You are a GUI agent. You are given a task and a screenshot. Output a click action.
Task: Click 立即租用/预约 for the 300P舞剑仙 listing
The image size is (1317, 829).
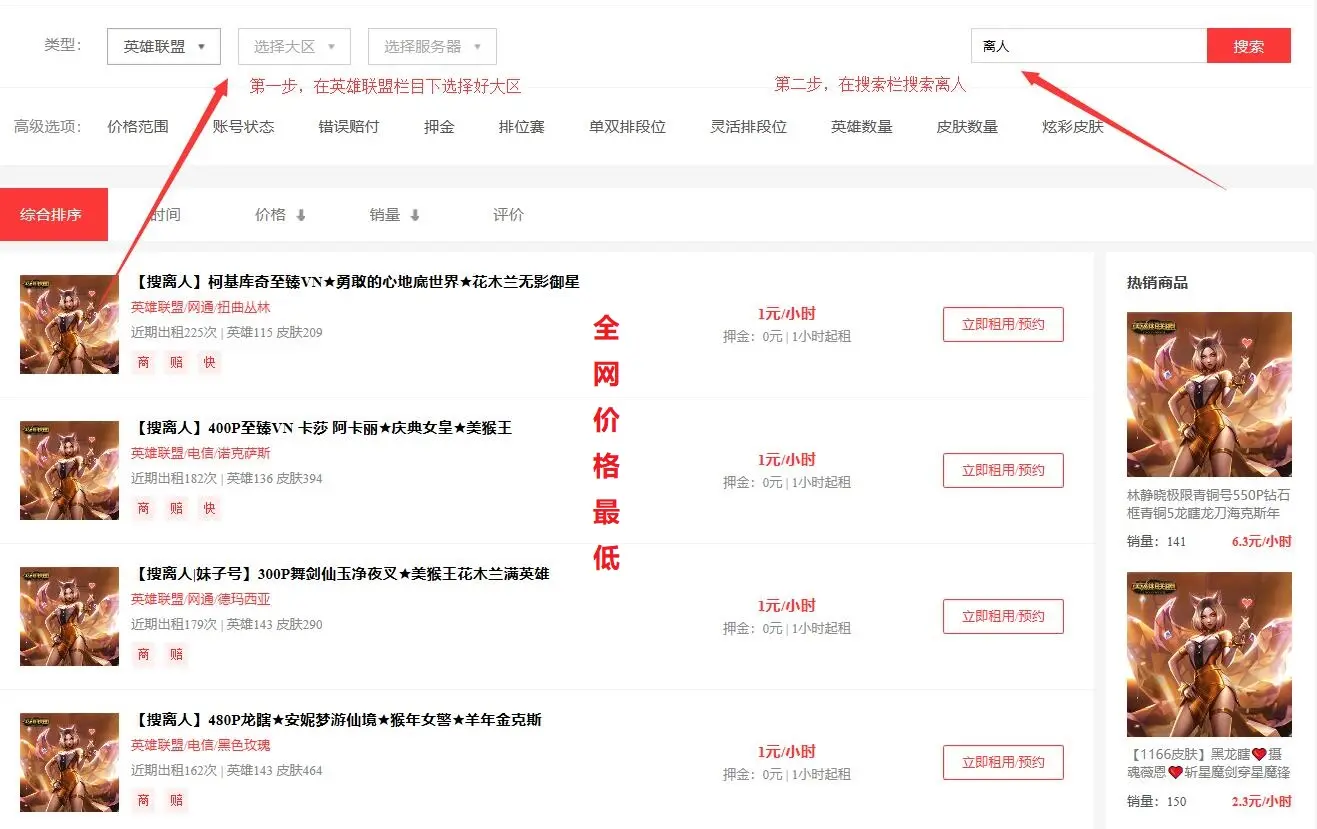tap(1003, 616)
